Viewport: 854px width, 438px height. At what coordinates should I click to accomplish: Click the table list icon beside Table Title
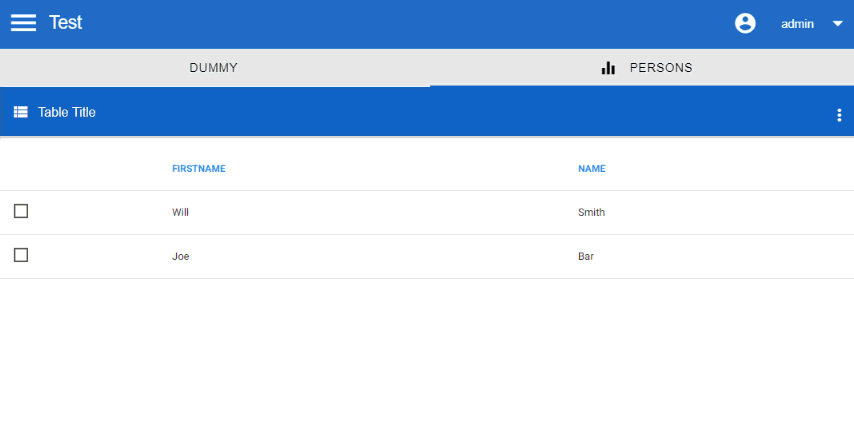pyautogui.click(x=21, y=112)
